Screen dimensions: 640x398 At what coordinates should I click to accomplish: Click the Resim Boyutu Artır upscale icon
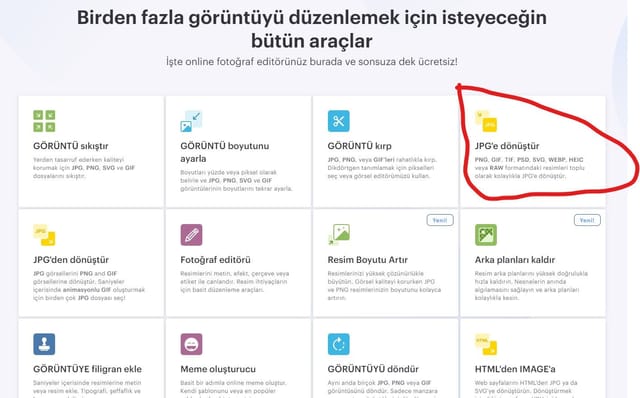tap(339, 235)
